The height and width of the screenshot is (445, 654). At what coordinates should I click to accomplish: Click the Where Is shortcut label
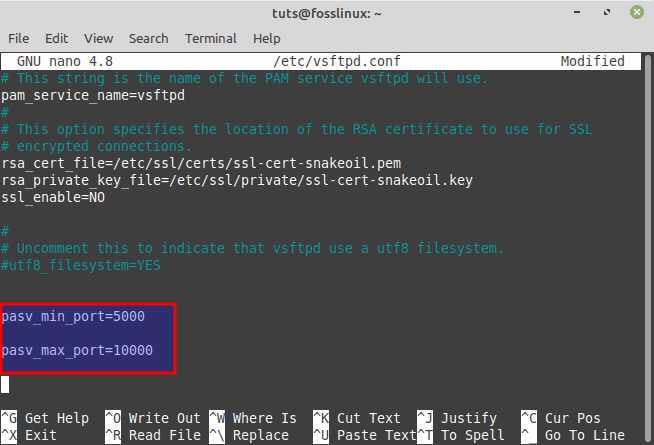[264, 418]
